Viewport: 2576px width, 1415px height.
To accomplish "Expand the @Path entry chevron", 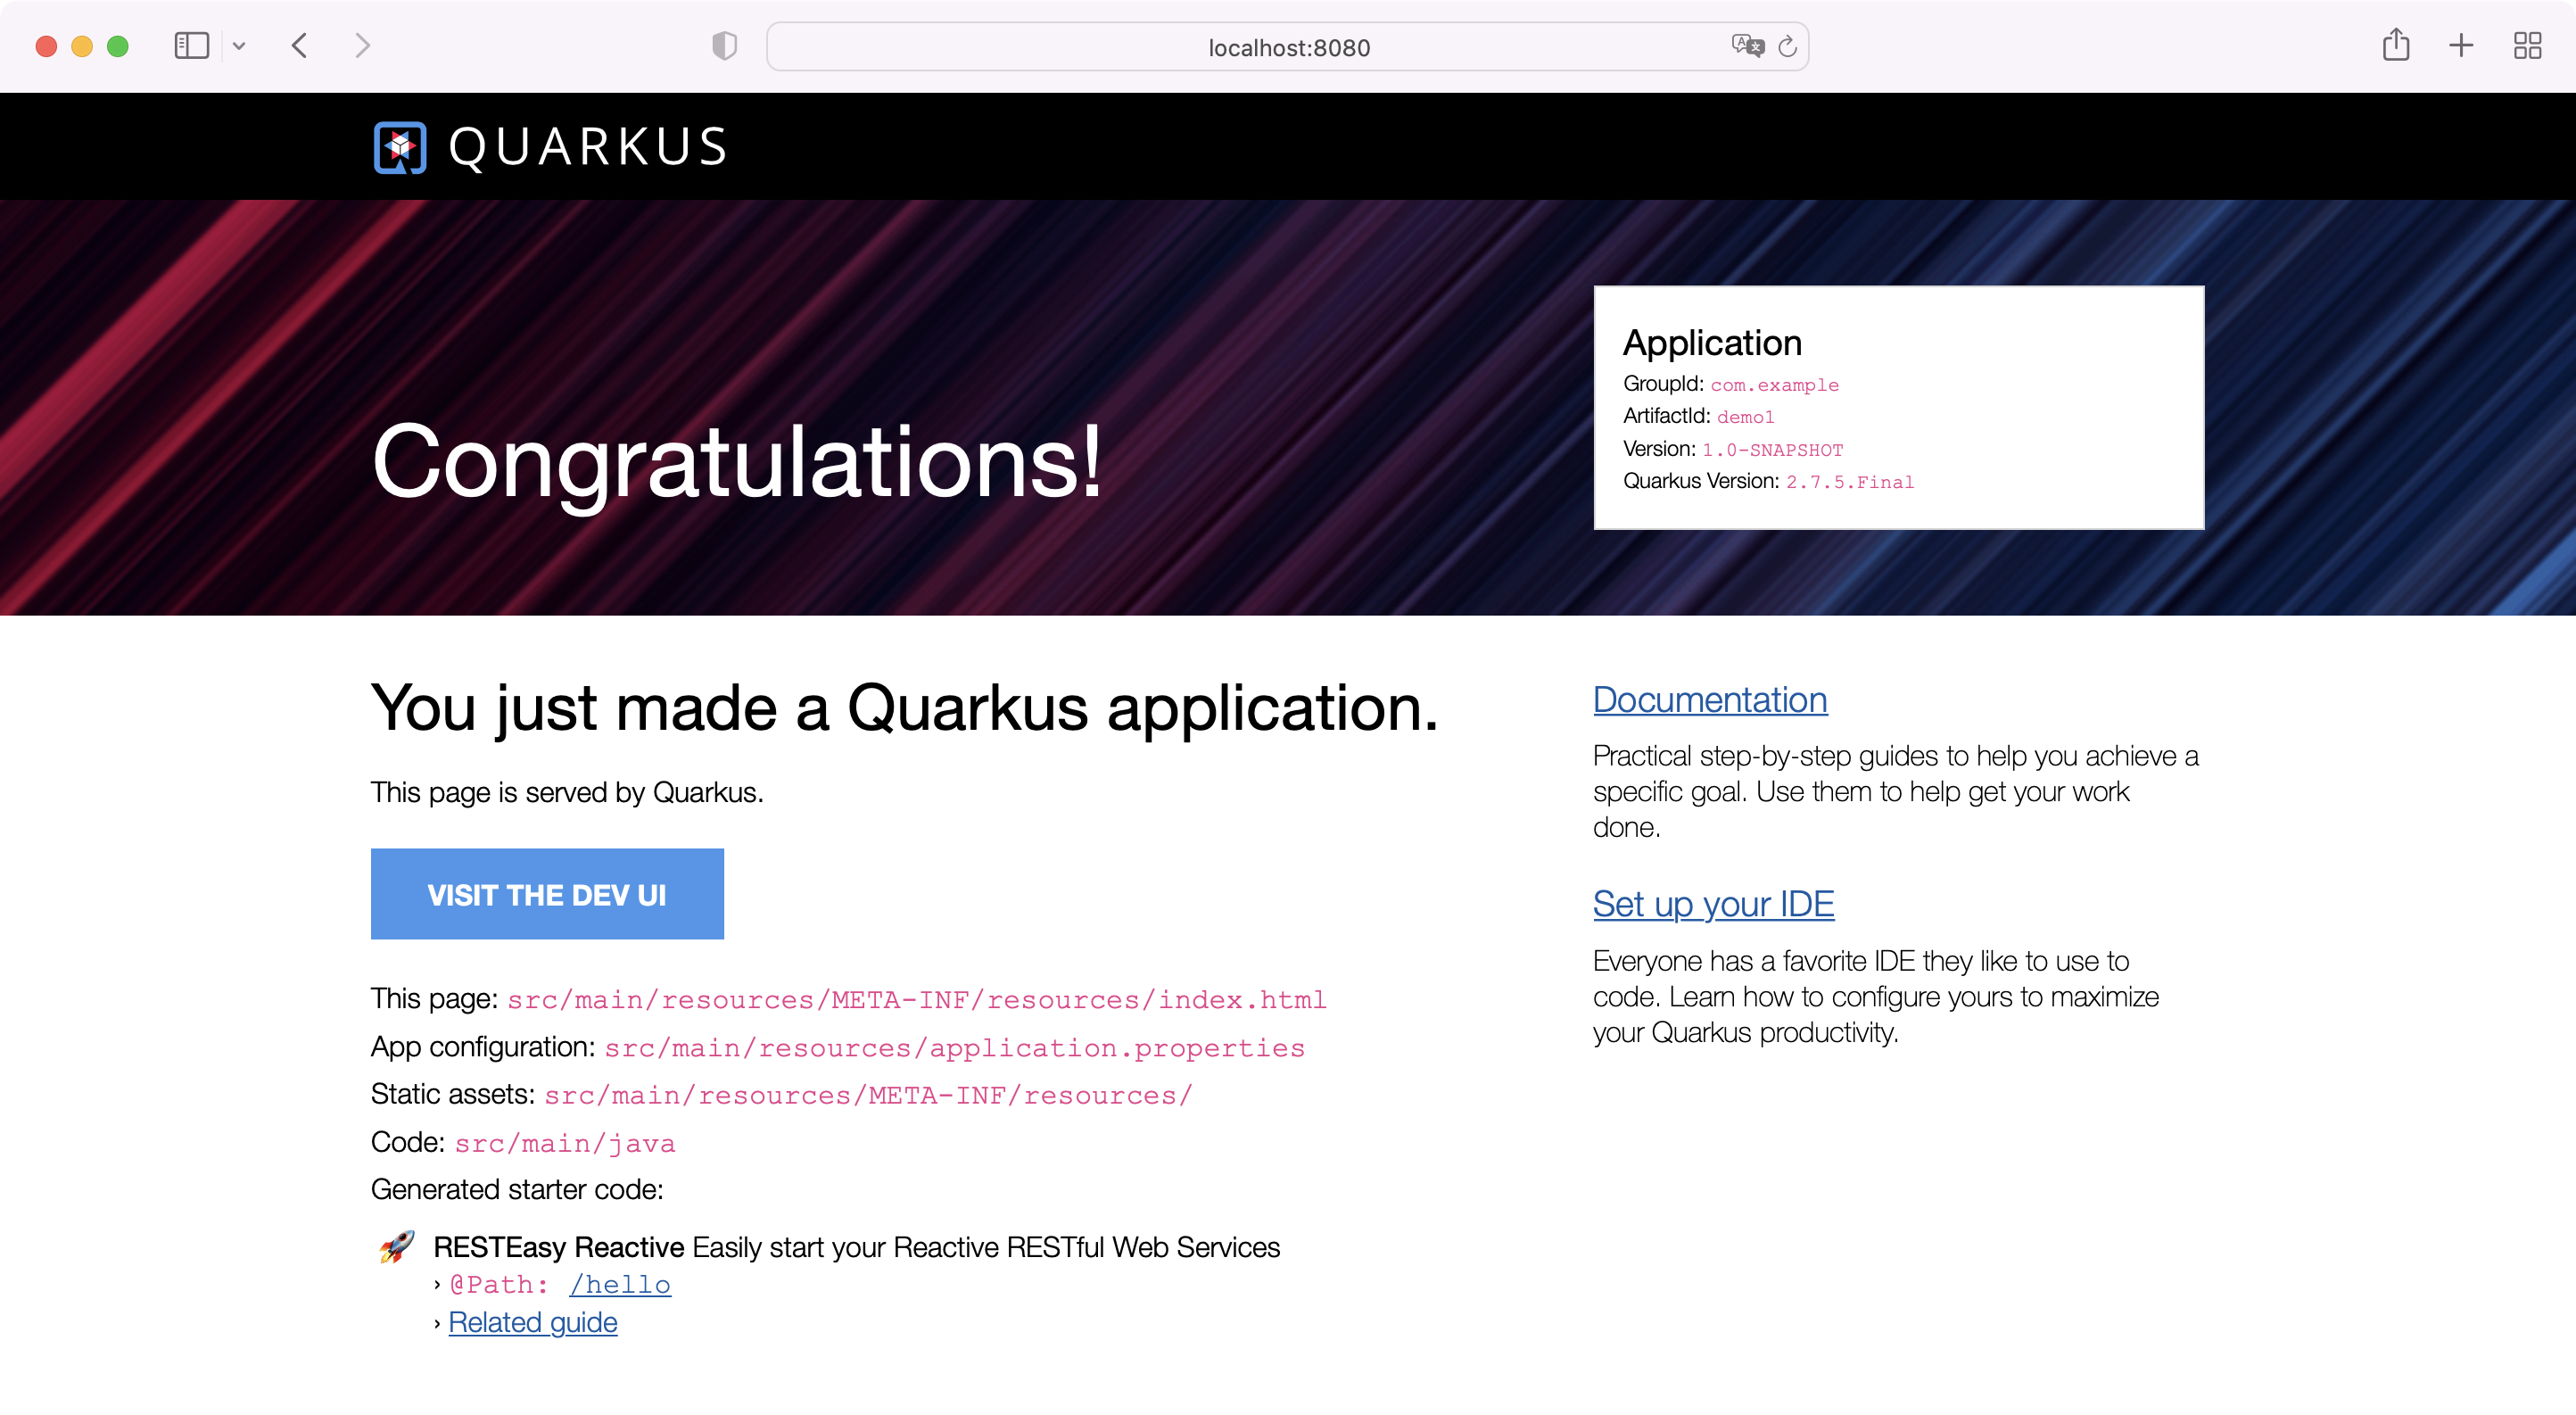I will (x=437, y=1284).
